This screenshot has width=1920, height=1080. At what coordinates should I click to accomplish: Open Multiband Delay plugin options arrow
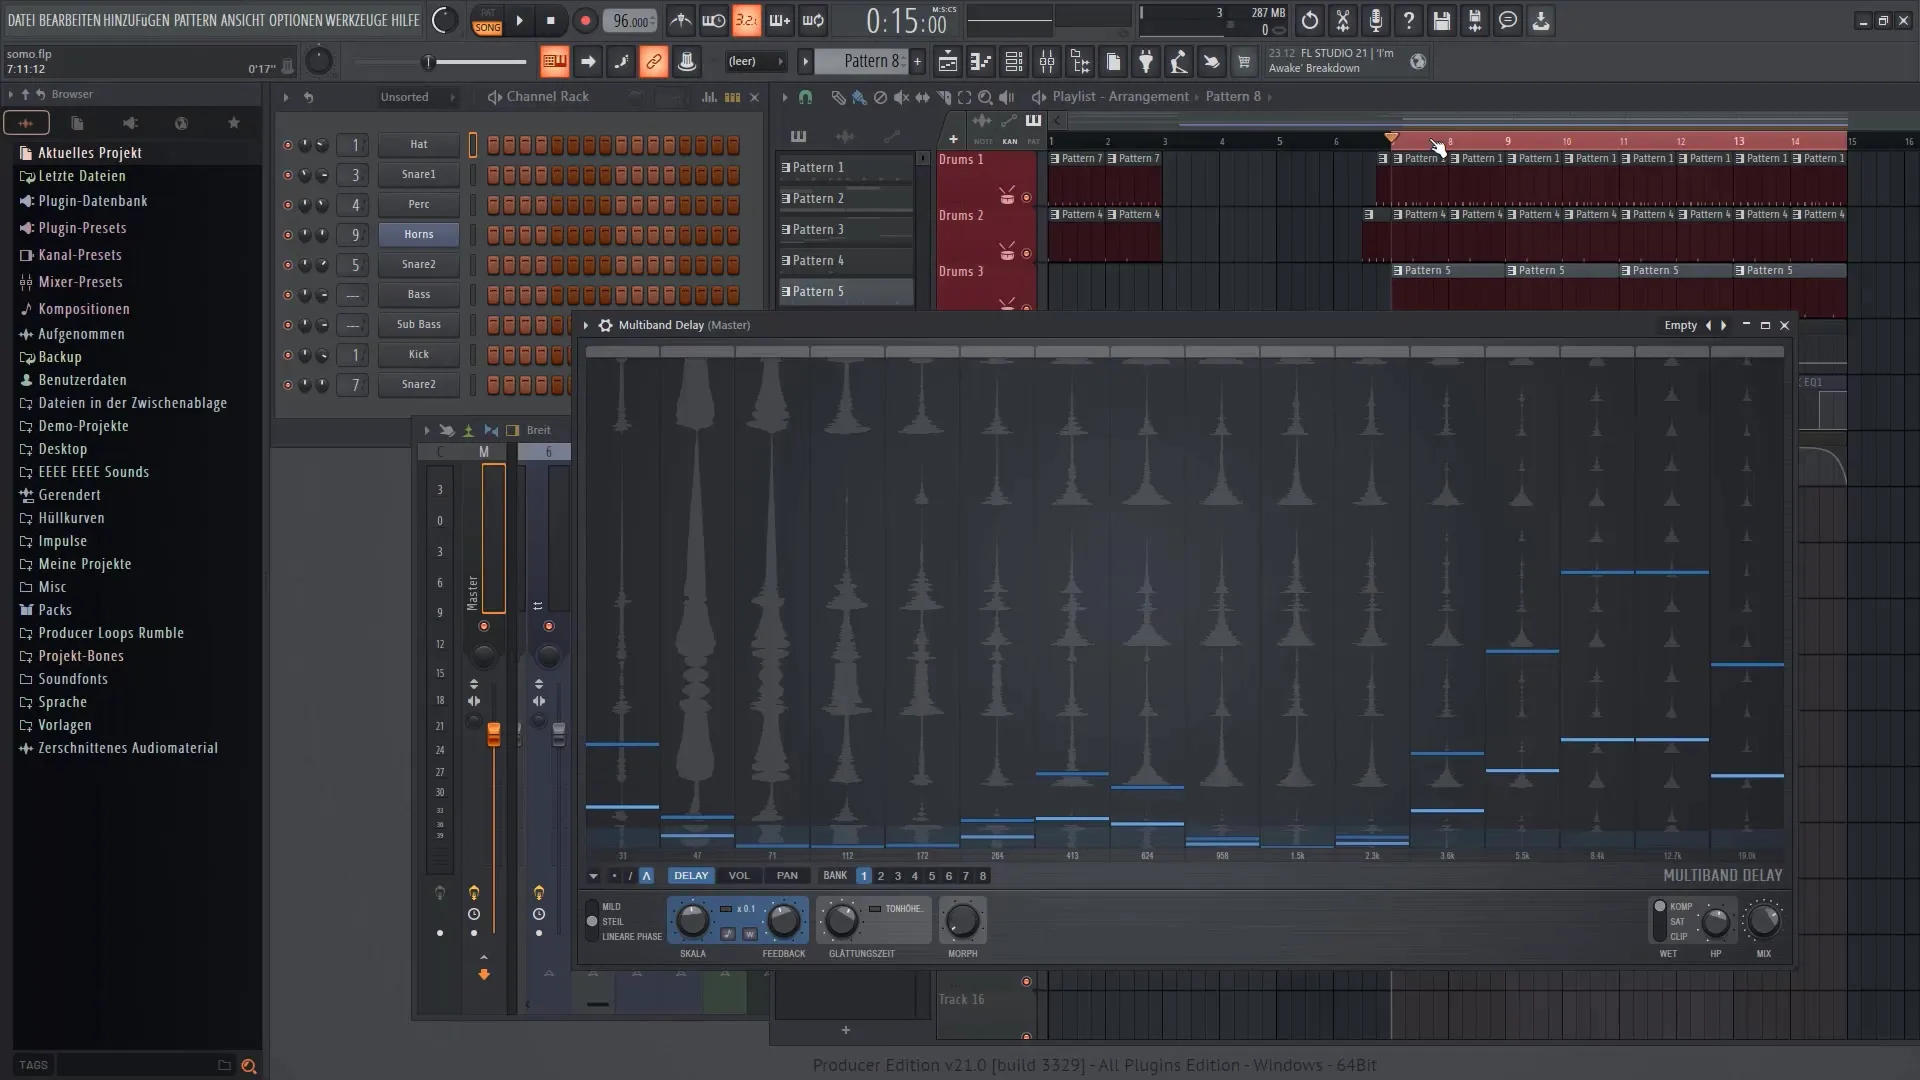(586, 325)
